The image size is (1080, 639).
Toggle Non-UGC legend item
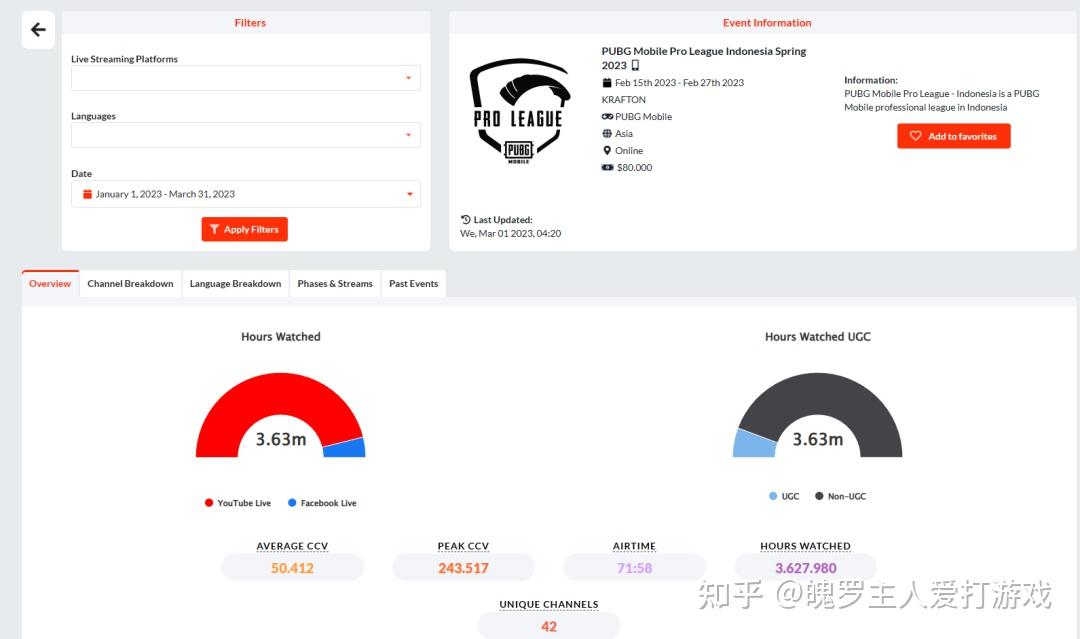[x=840, y=496]
